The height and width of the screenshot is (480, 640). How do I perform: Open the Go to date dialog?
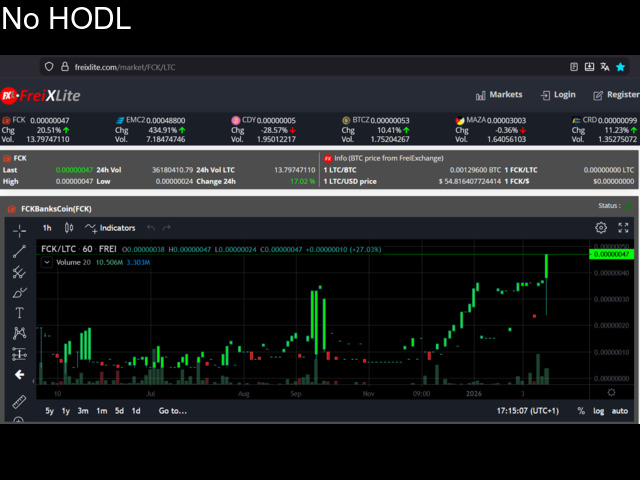click(x=173, y=411)
